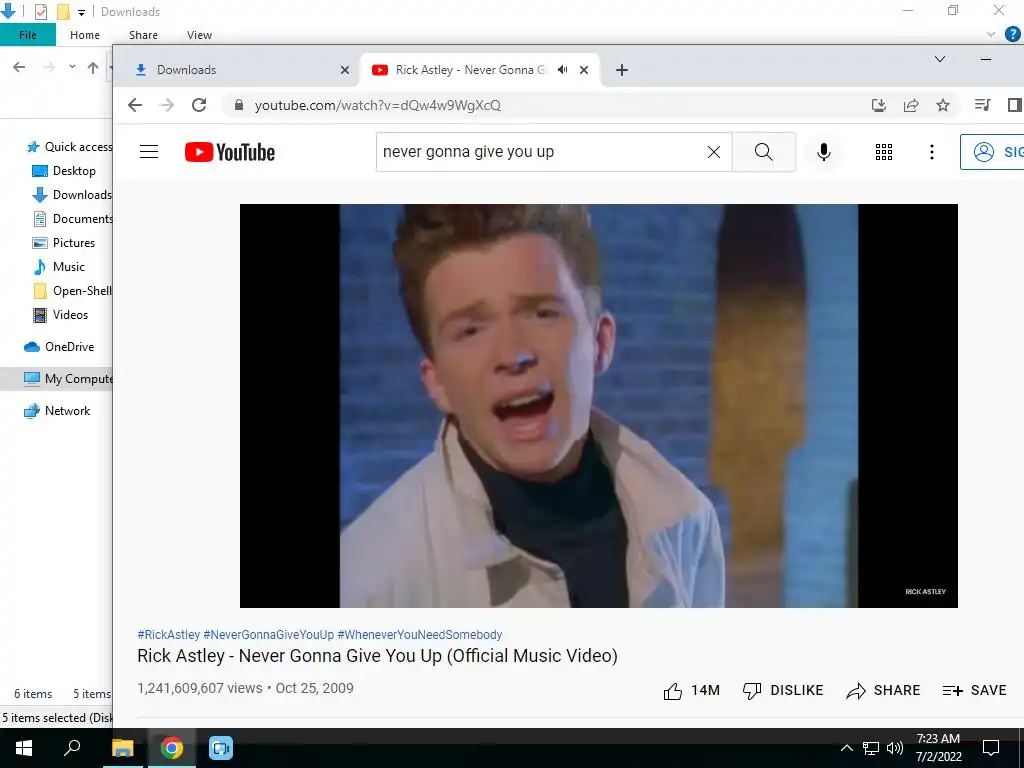This screenshot has width=1024, height=768.
Task: Open Explorer help question mark
Action: (1013, 34)
